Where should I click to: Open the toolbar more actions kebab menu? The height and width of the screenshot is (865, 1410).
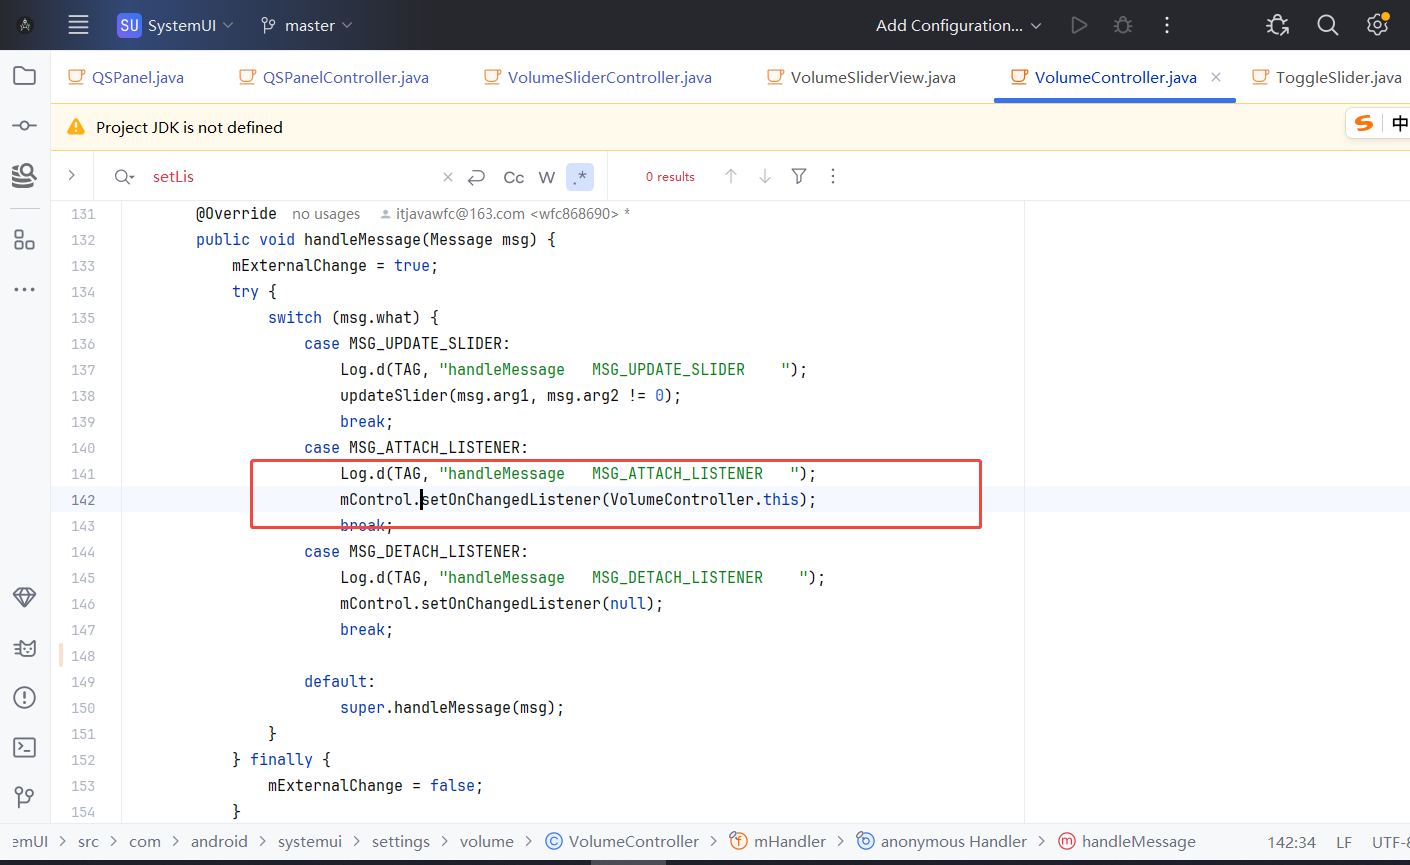click(1167, 25)
